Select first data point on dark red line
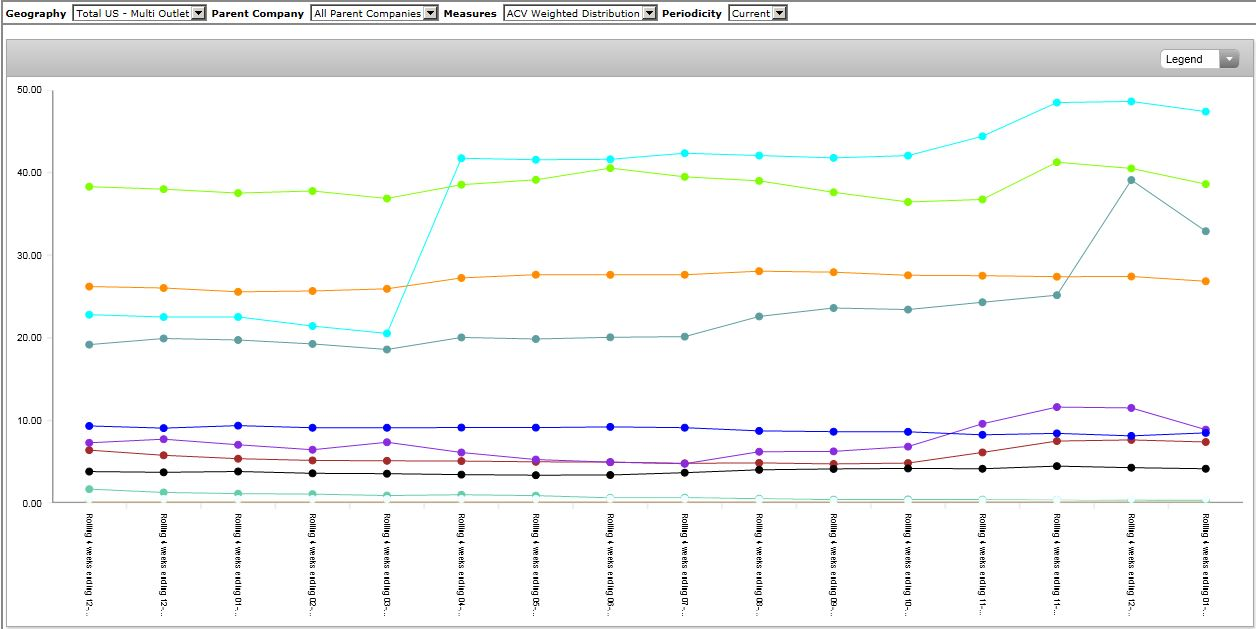1256x629 pixels. coord(89,450)
